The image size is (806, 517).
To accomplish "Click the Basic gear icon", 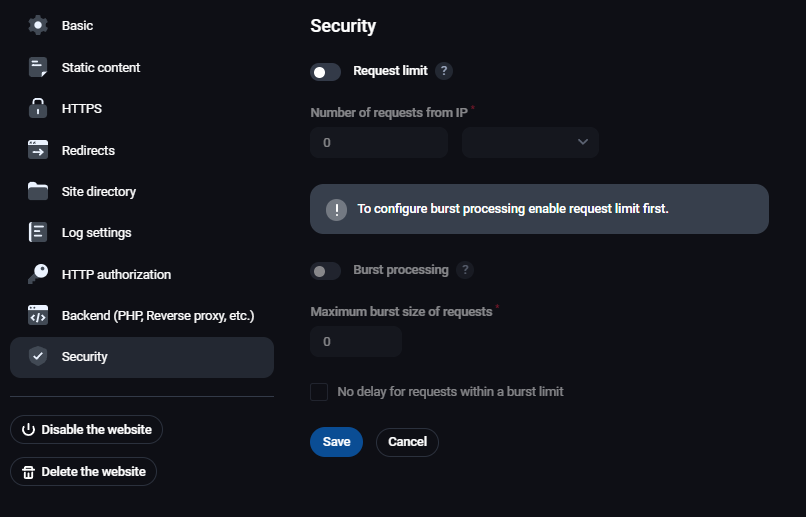I will 38,26.
